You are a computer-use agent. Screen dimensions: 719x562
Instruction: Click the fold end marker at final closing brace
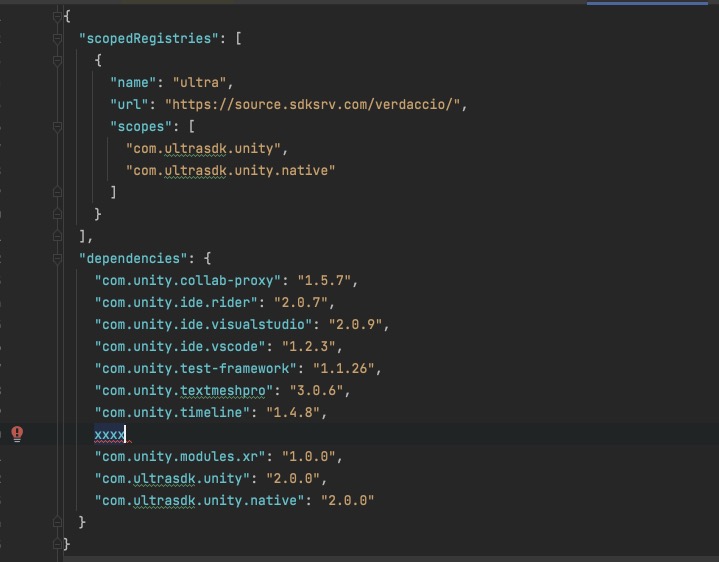[x=58, y=544]
